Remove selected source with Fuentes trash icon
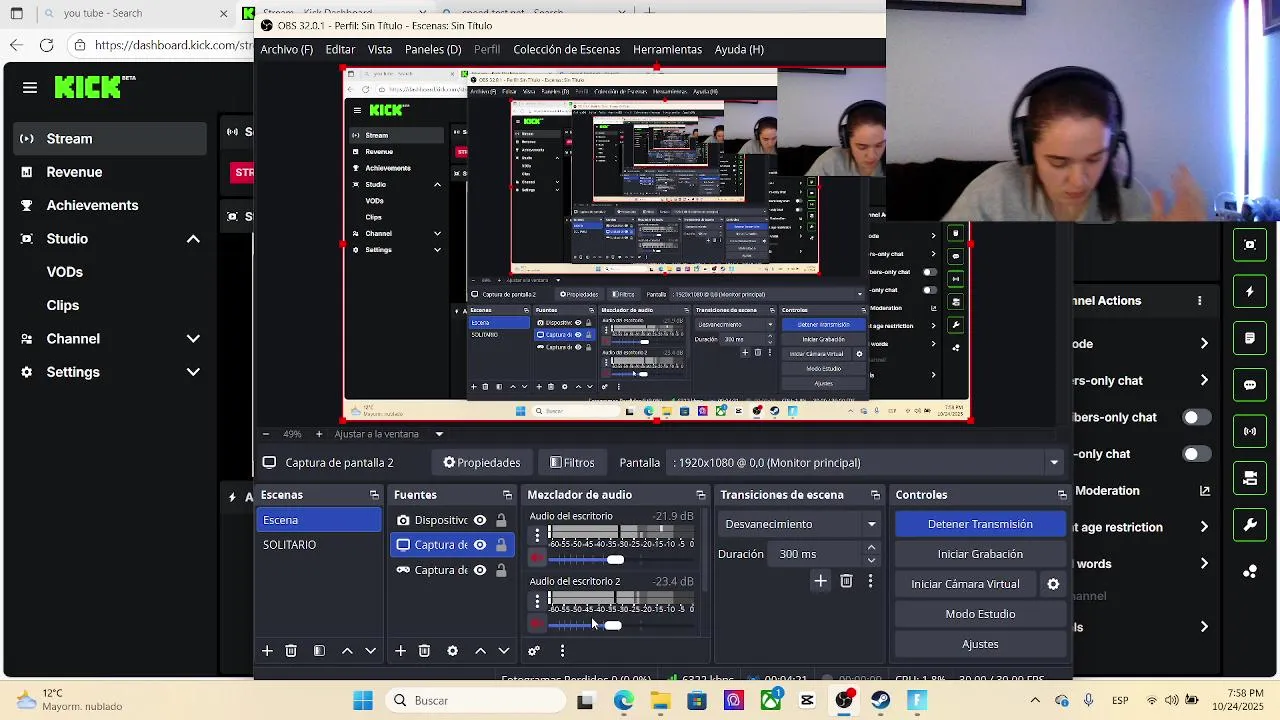The height and width of the screenshot is (720, 1280). (424, 651)
